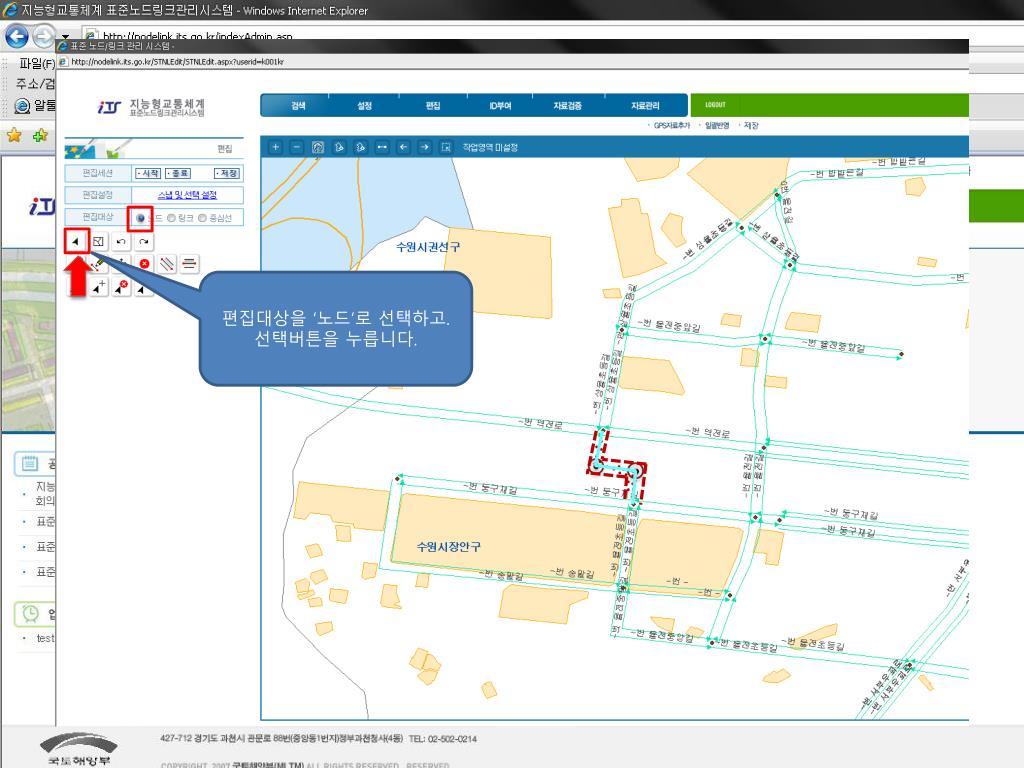Open the ID부여 menu tab
Screen dimensions: 1024x768
[x=500, y=106]
